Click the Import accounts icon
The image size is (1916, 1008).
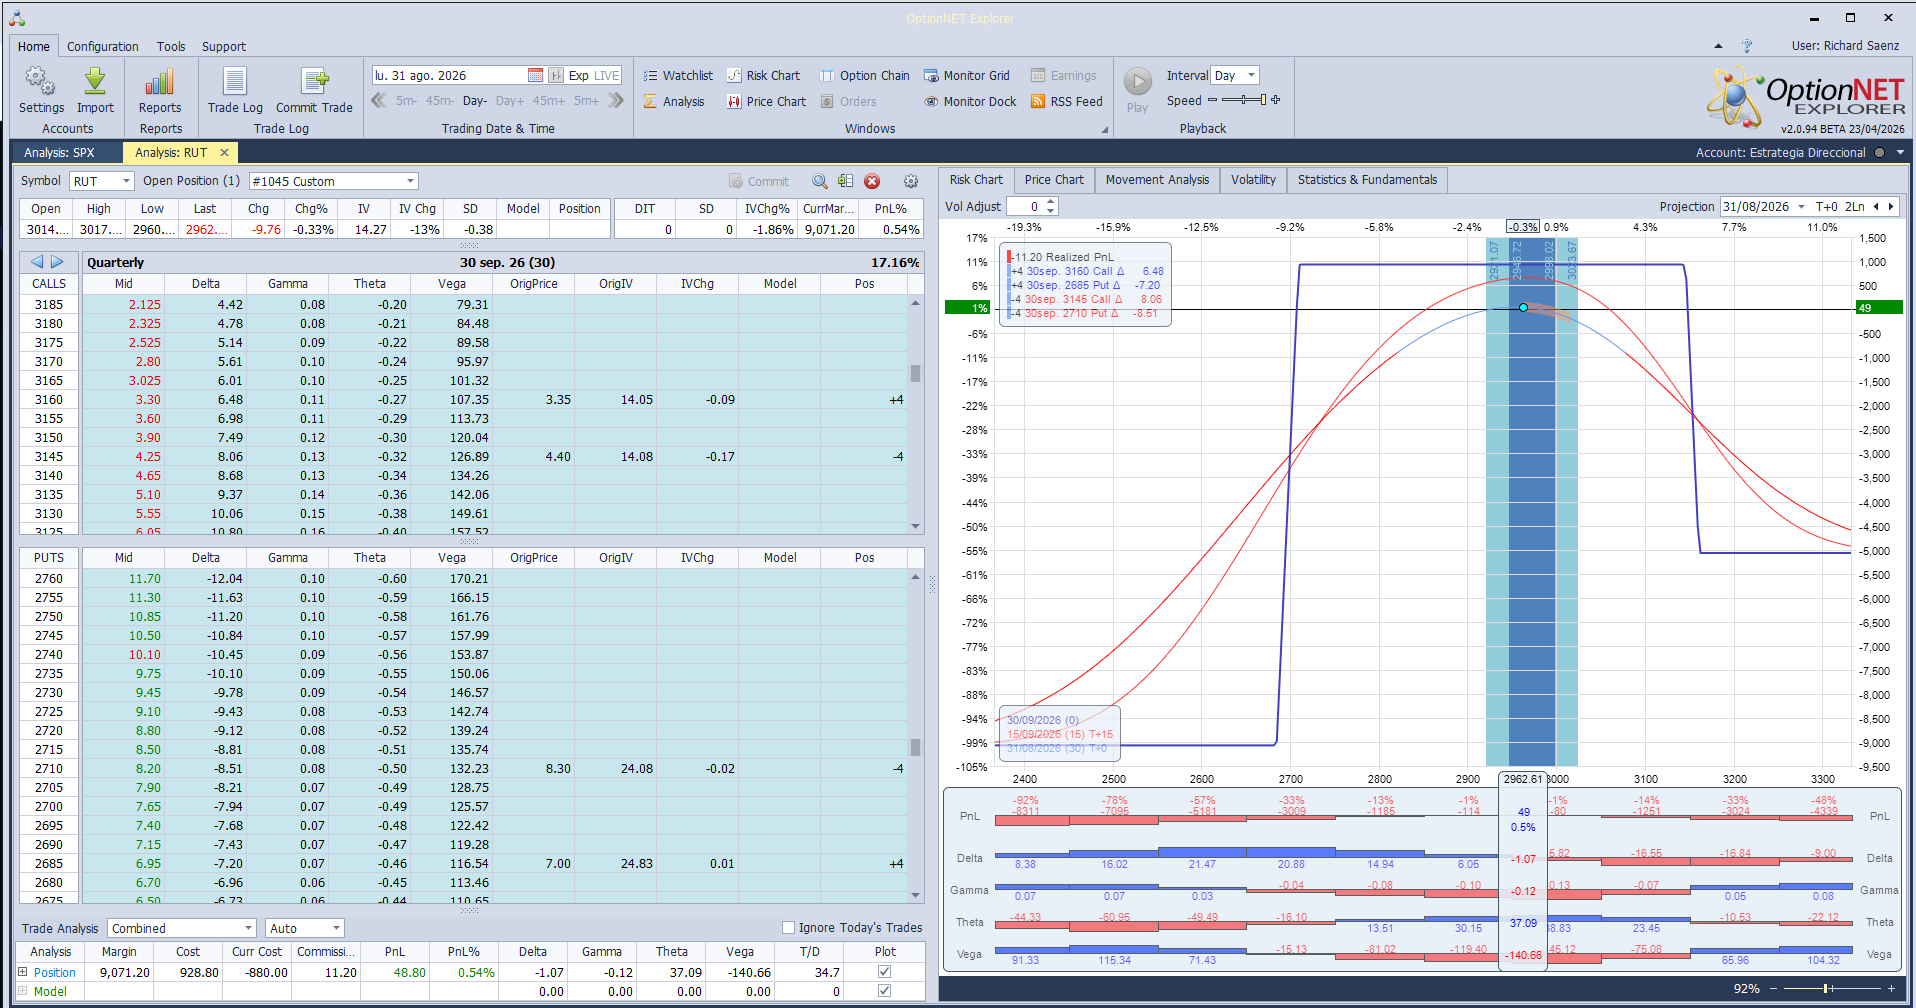(95, 90)
